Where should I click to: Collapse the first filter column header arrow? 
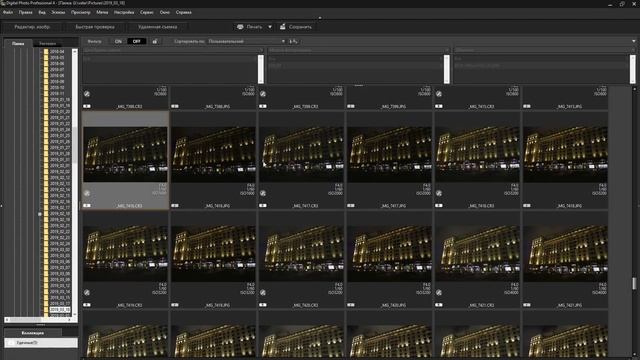261,50
